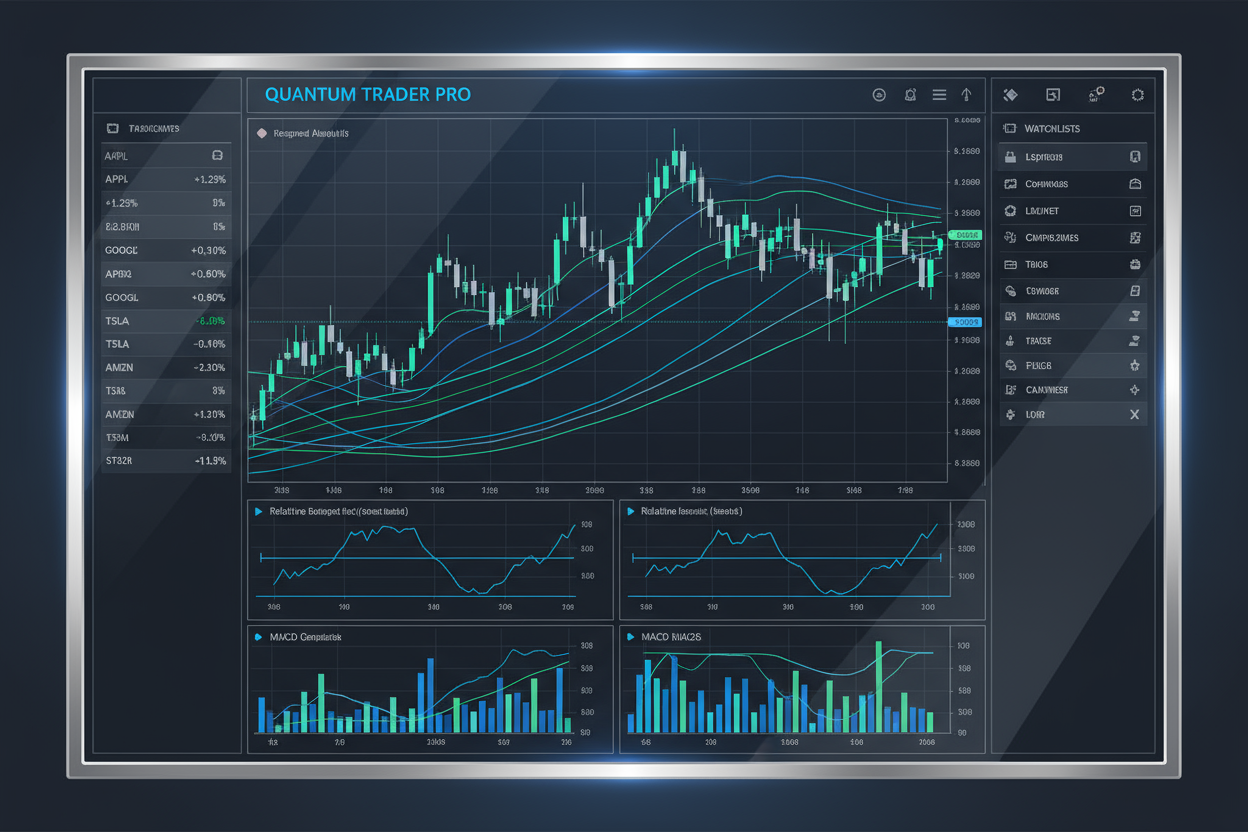Open the settings gear in the right panel
Viewport: 1248px width, 832px height.
click(1137, 95)
